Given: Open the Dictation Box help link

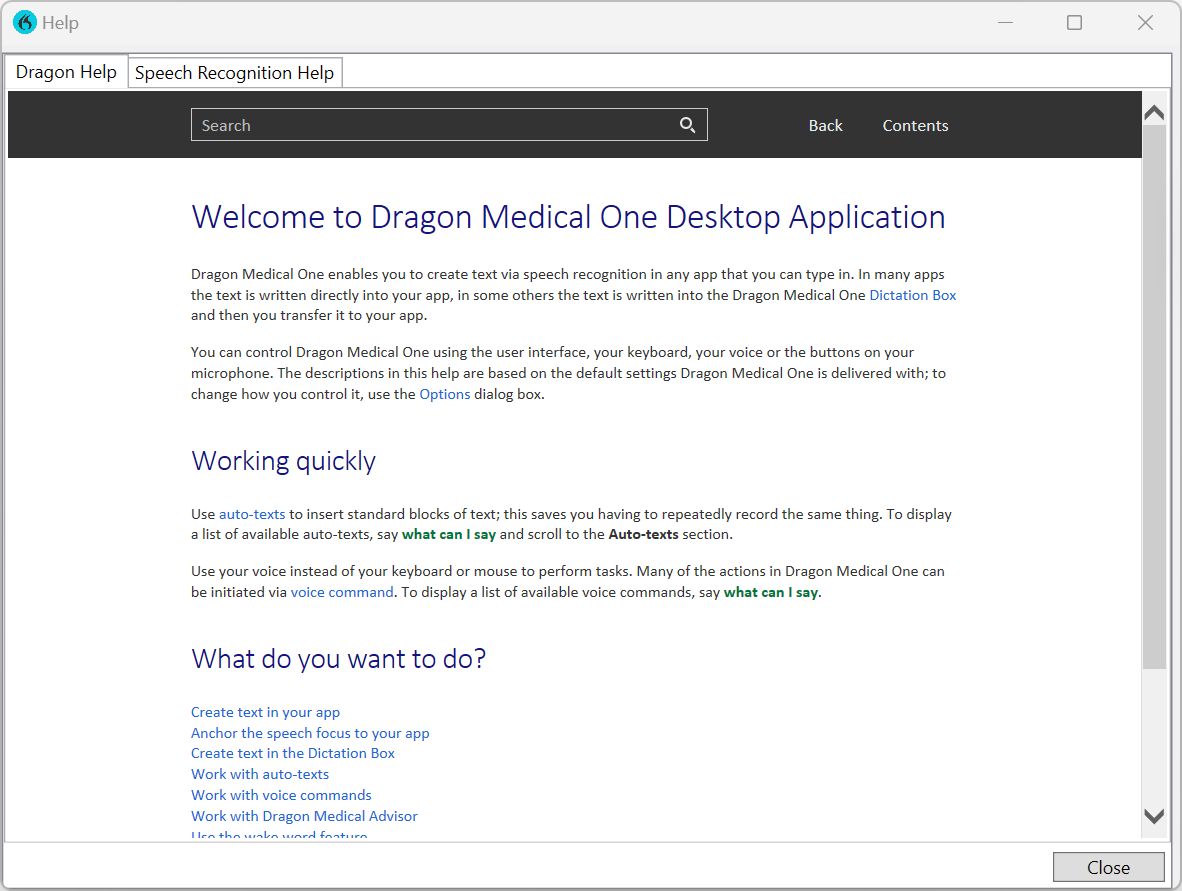Looking at the screenshot, I should click(x=912, y=294).
